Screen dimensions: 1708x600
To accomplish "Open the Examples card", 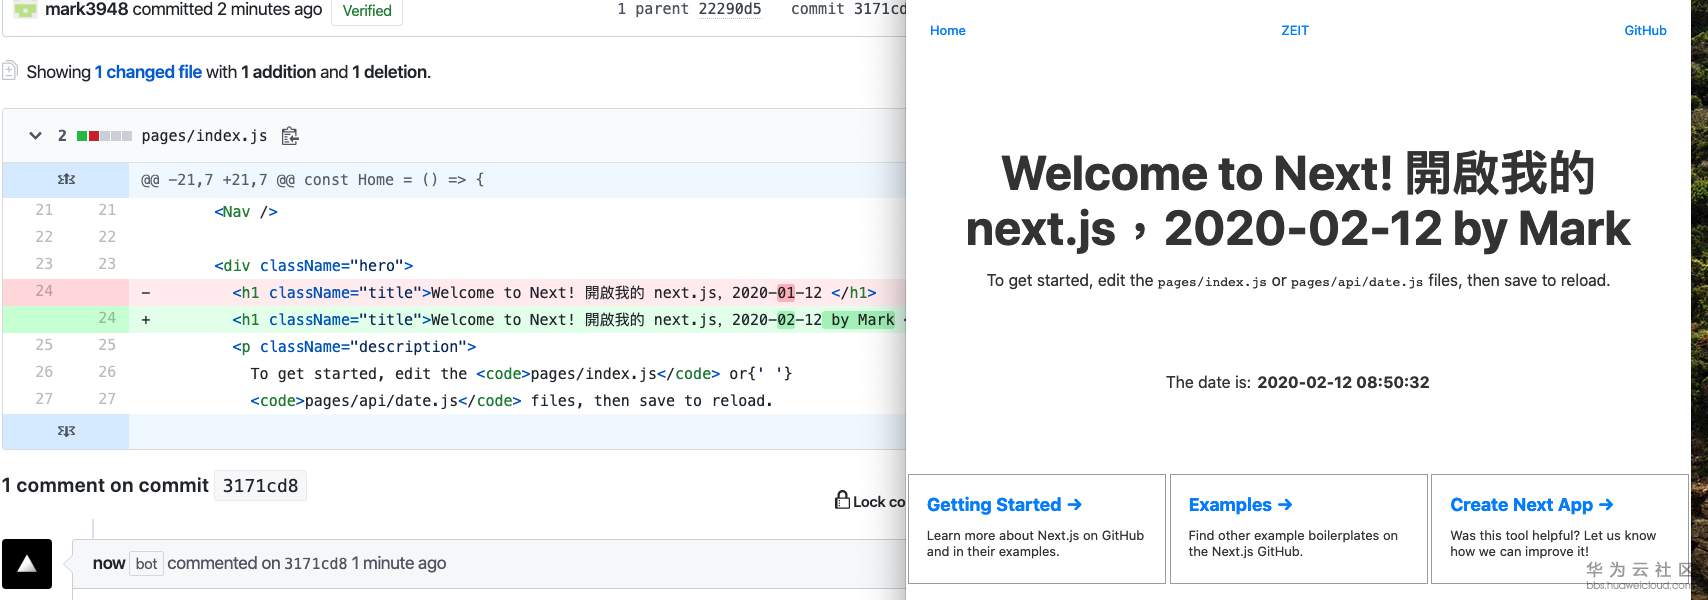I will coord(1299,529).
